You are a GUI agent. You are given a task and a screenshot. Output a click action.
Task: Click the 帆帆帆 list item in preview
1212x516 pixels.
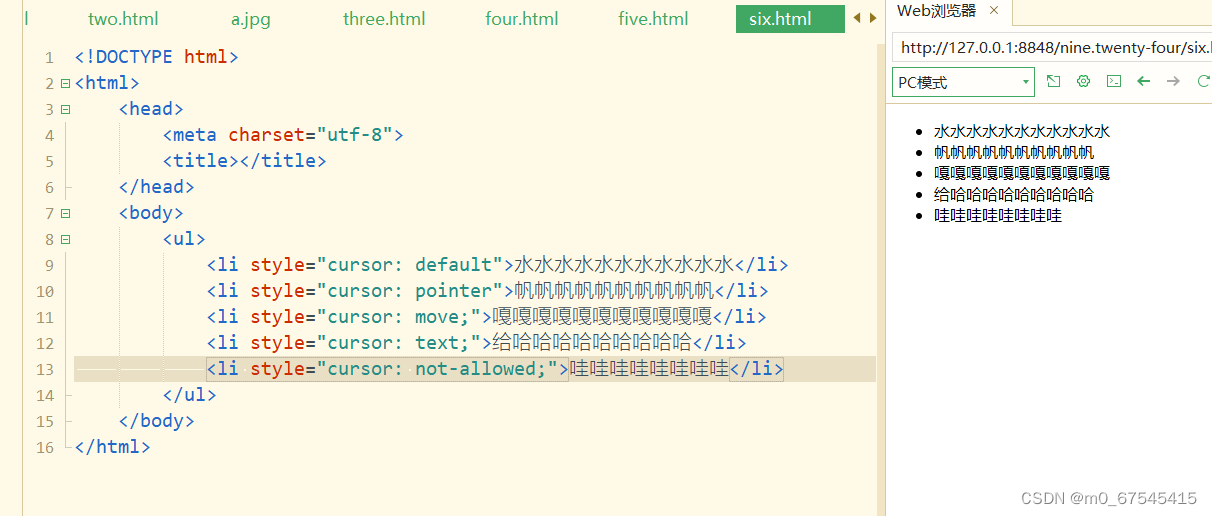(1014, 152)
